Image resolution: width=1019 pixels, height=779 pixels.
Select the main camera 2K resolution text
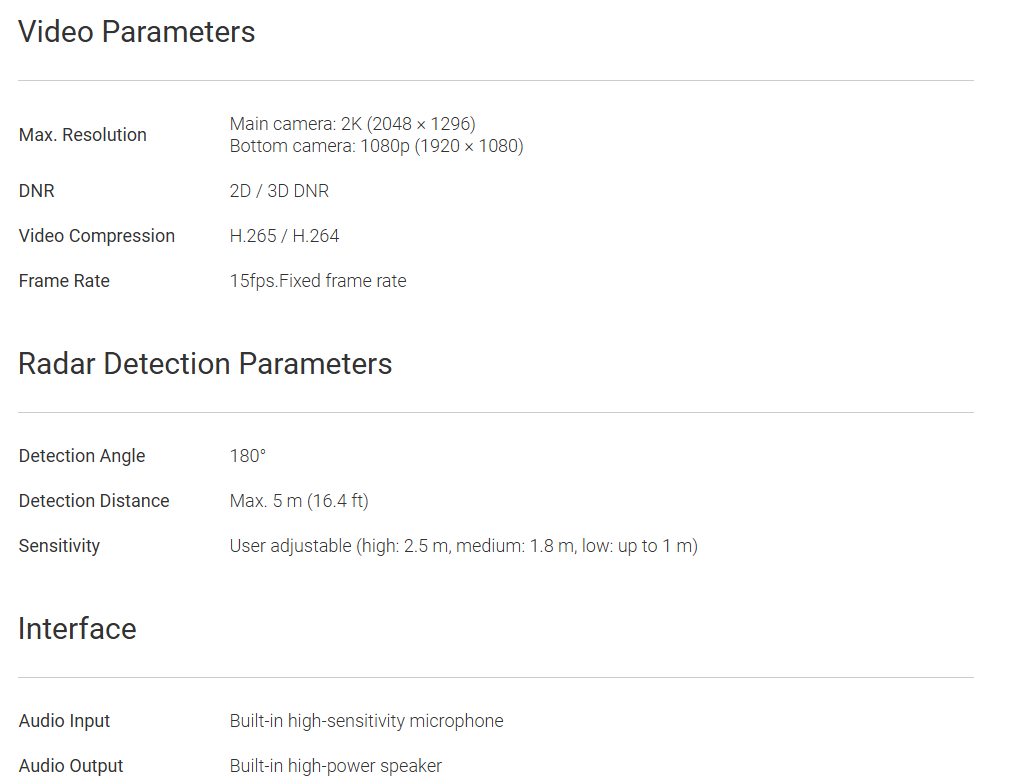tap(352, 124)
